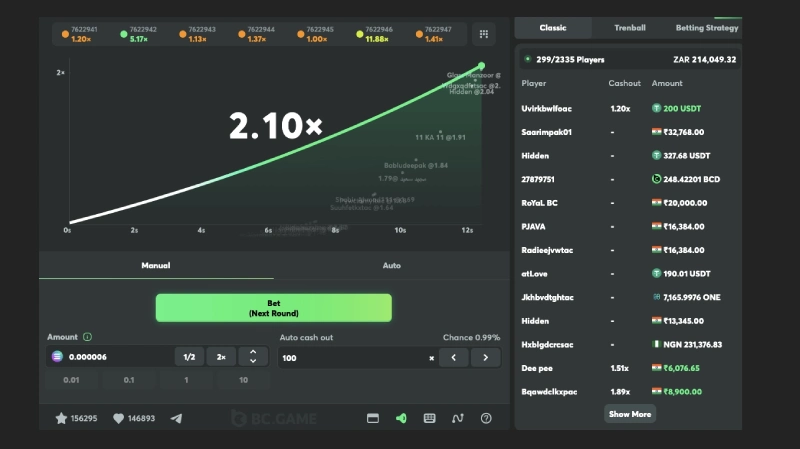Open the live stats graph icon
The image size is (800, 449).
point(458,419)
